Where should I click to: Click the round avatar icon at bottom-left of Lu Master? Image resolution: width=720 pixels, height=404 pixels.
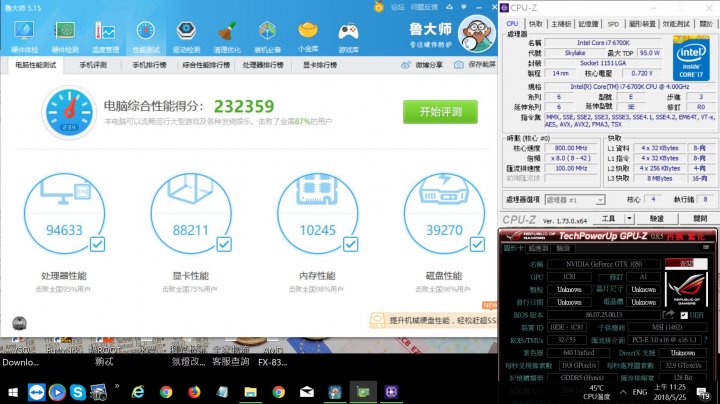[19, 323]
